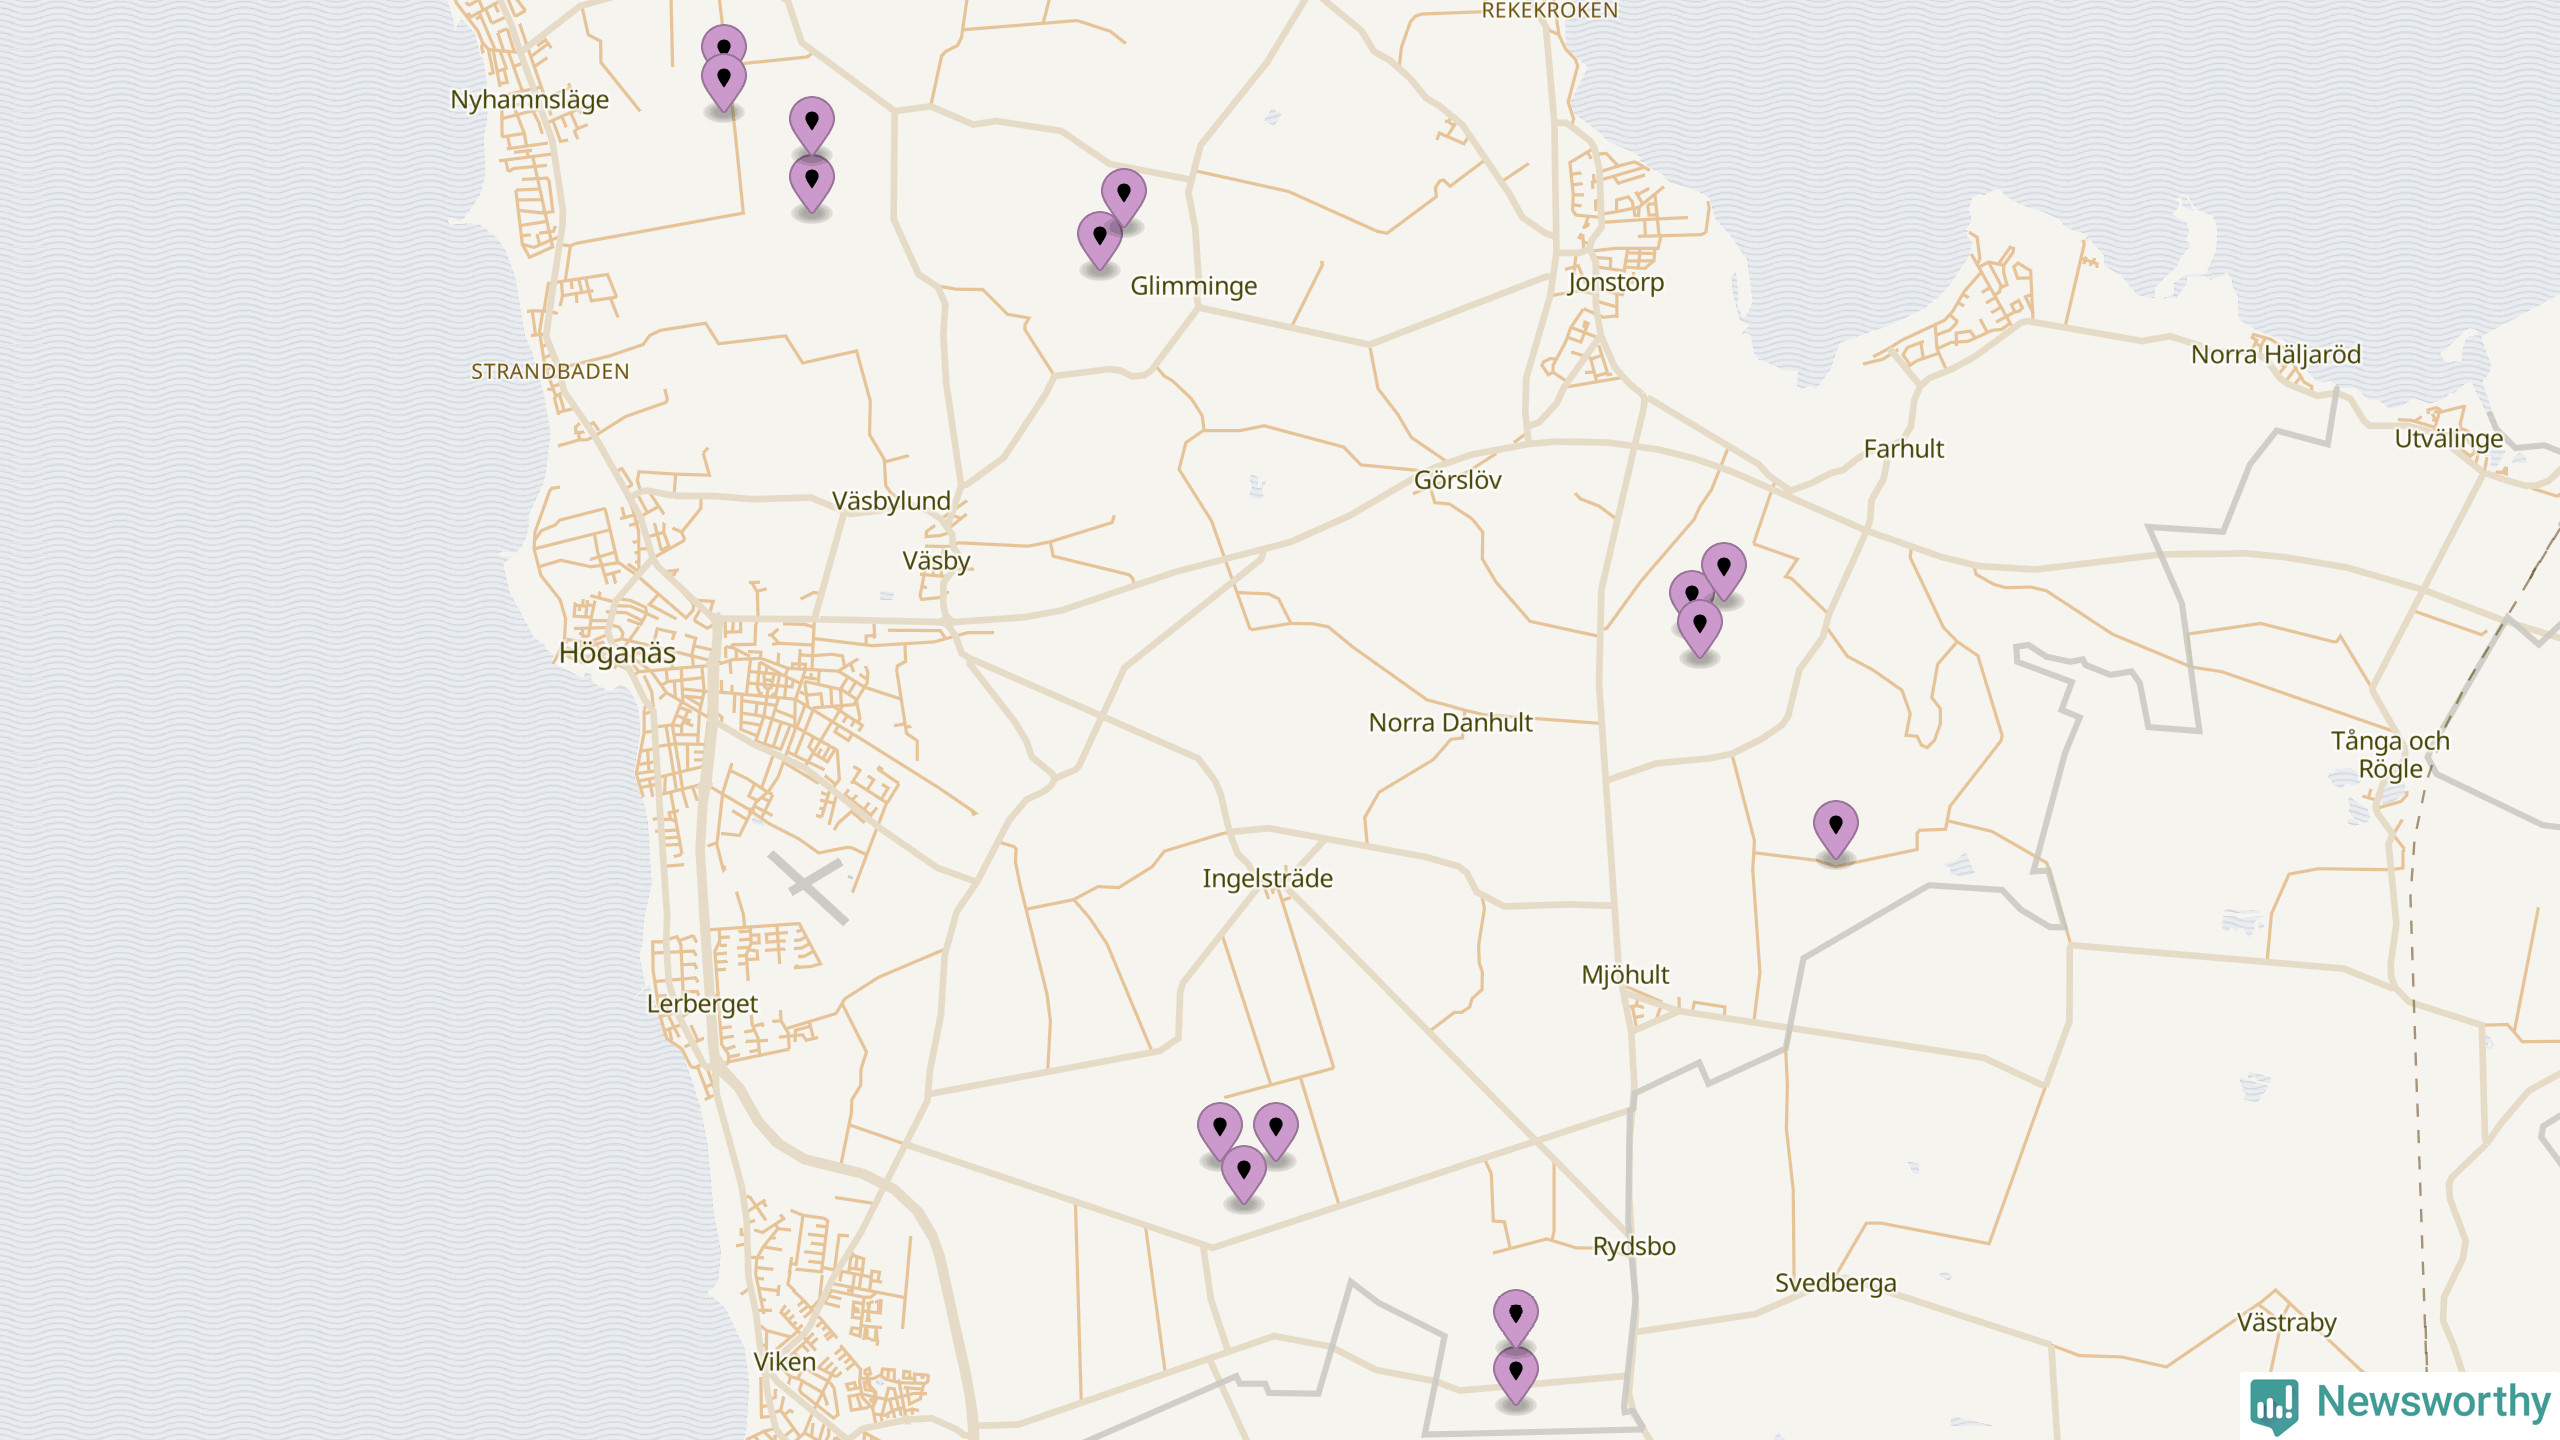The image size is (2560, 1440).
Task: Click the Svedberga place label
Action: 1835,1283
